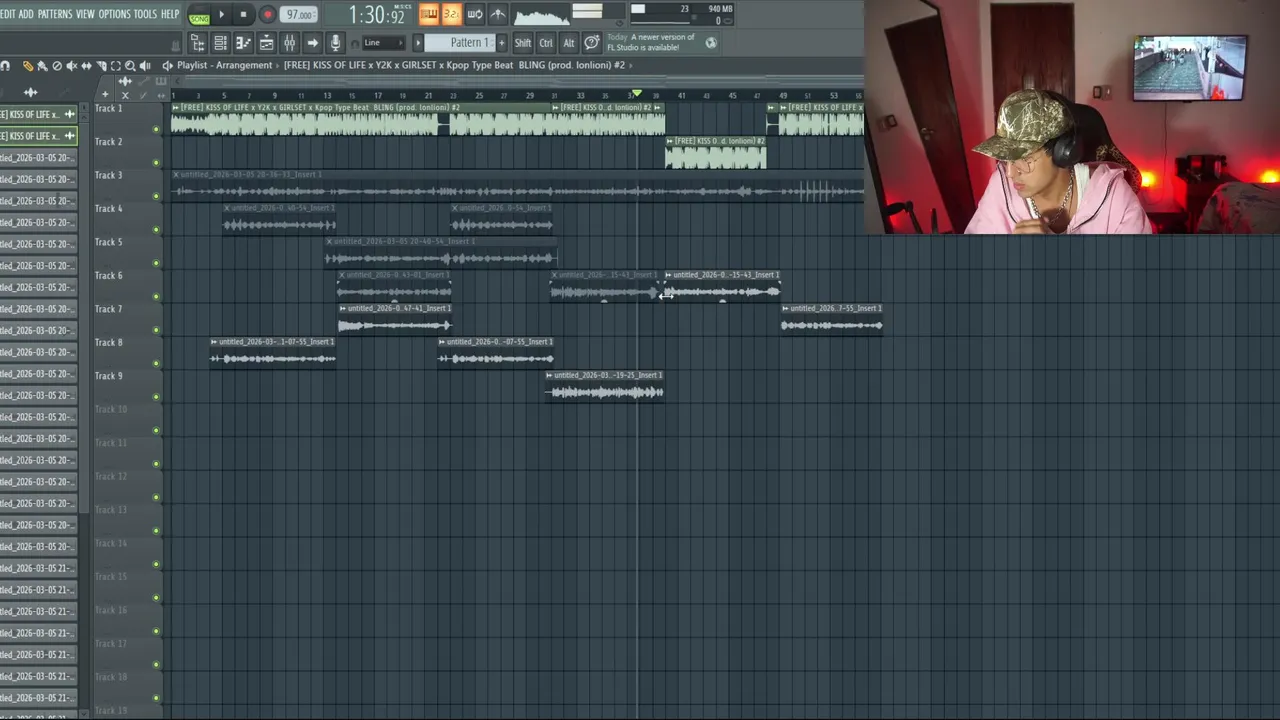Select the Zoom magnifier tool

pyautogui.click(x=130, y=65)
